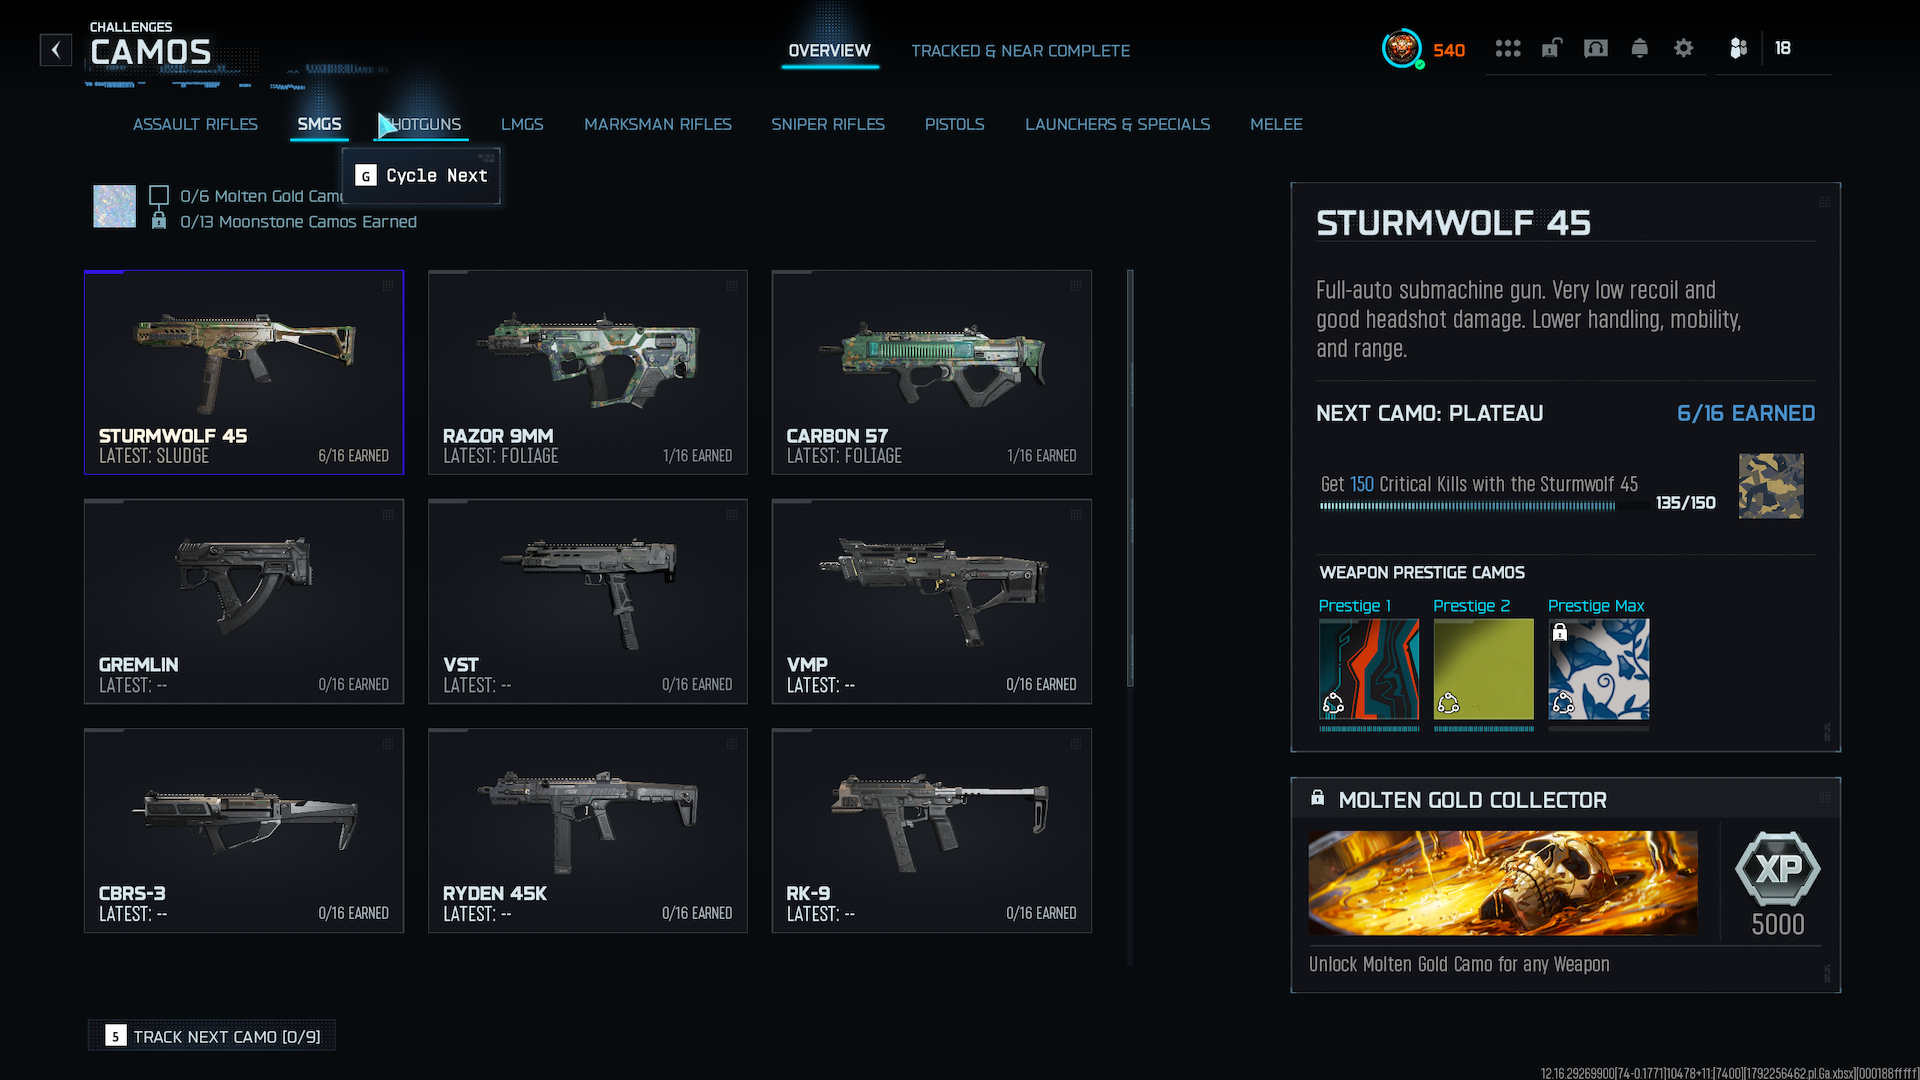Select the Sturmwolf 45 weapon card

(244, 372)
